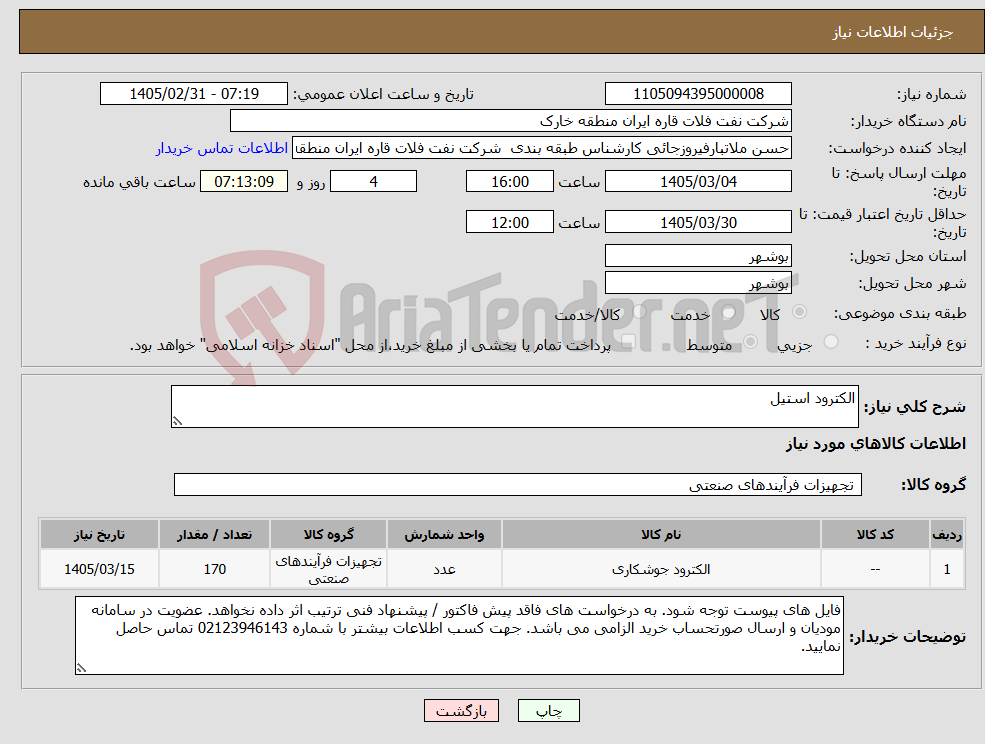Click the بازگشت (back) button
This screenshot has height=744, width=985.
click(461, 711)
